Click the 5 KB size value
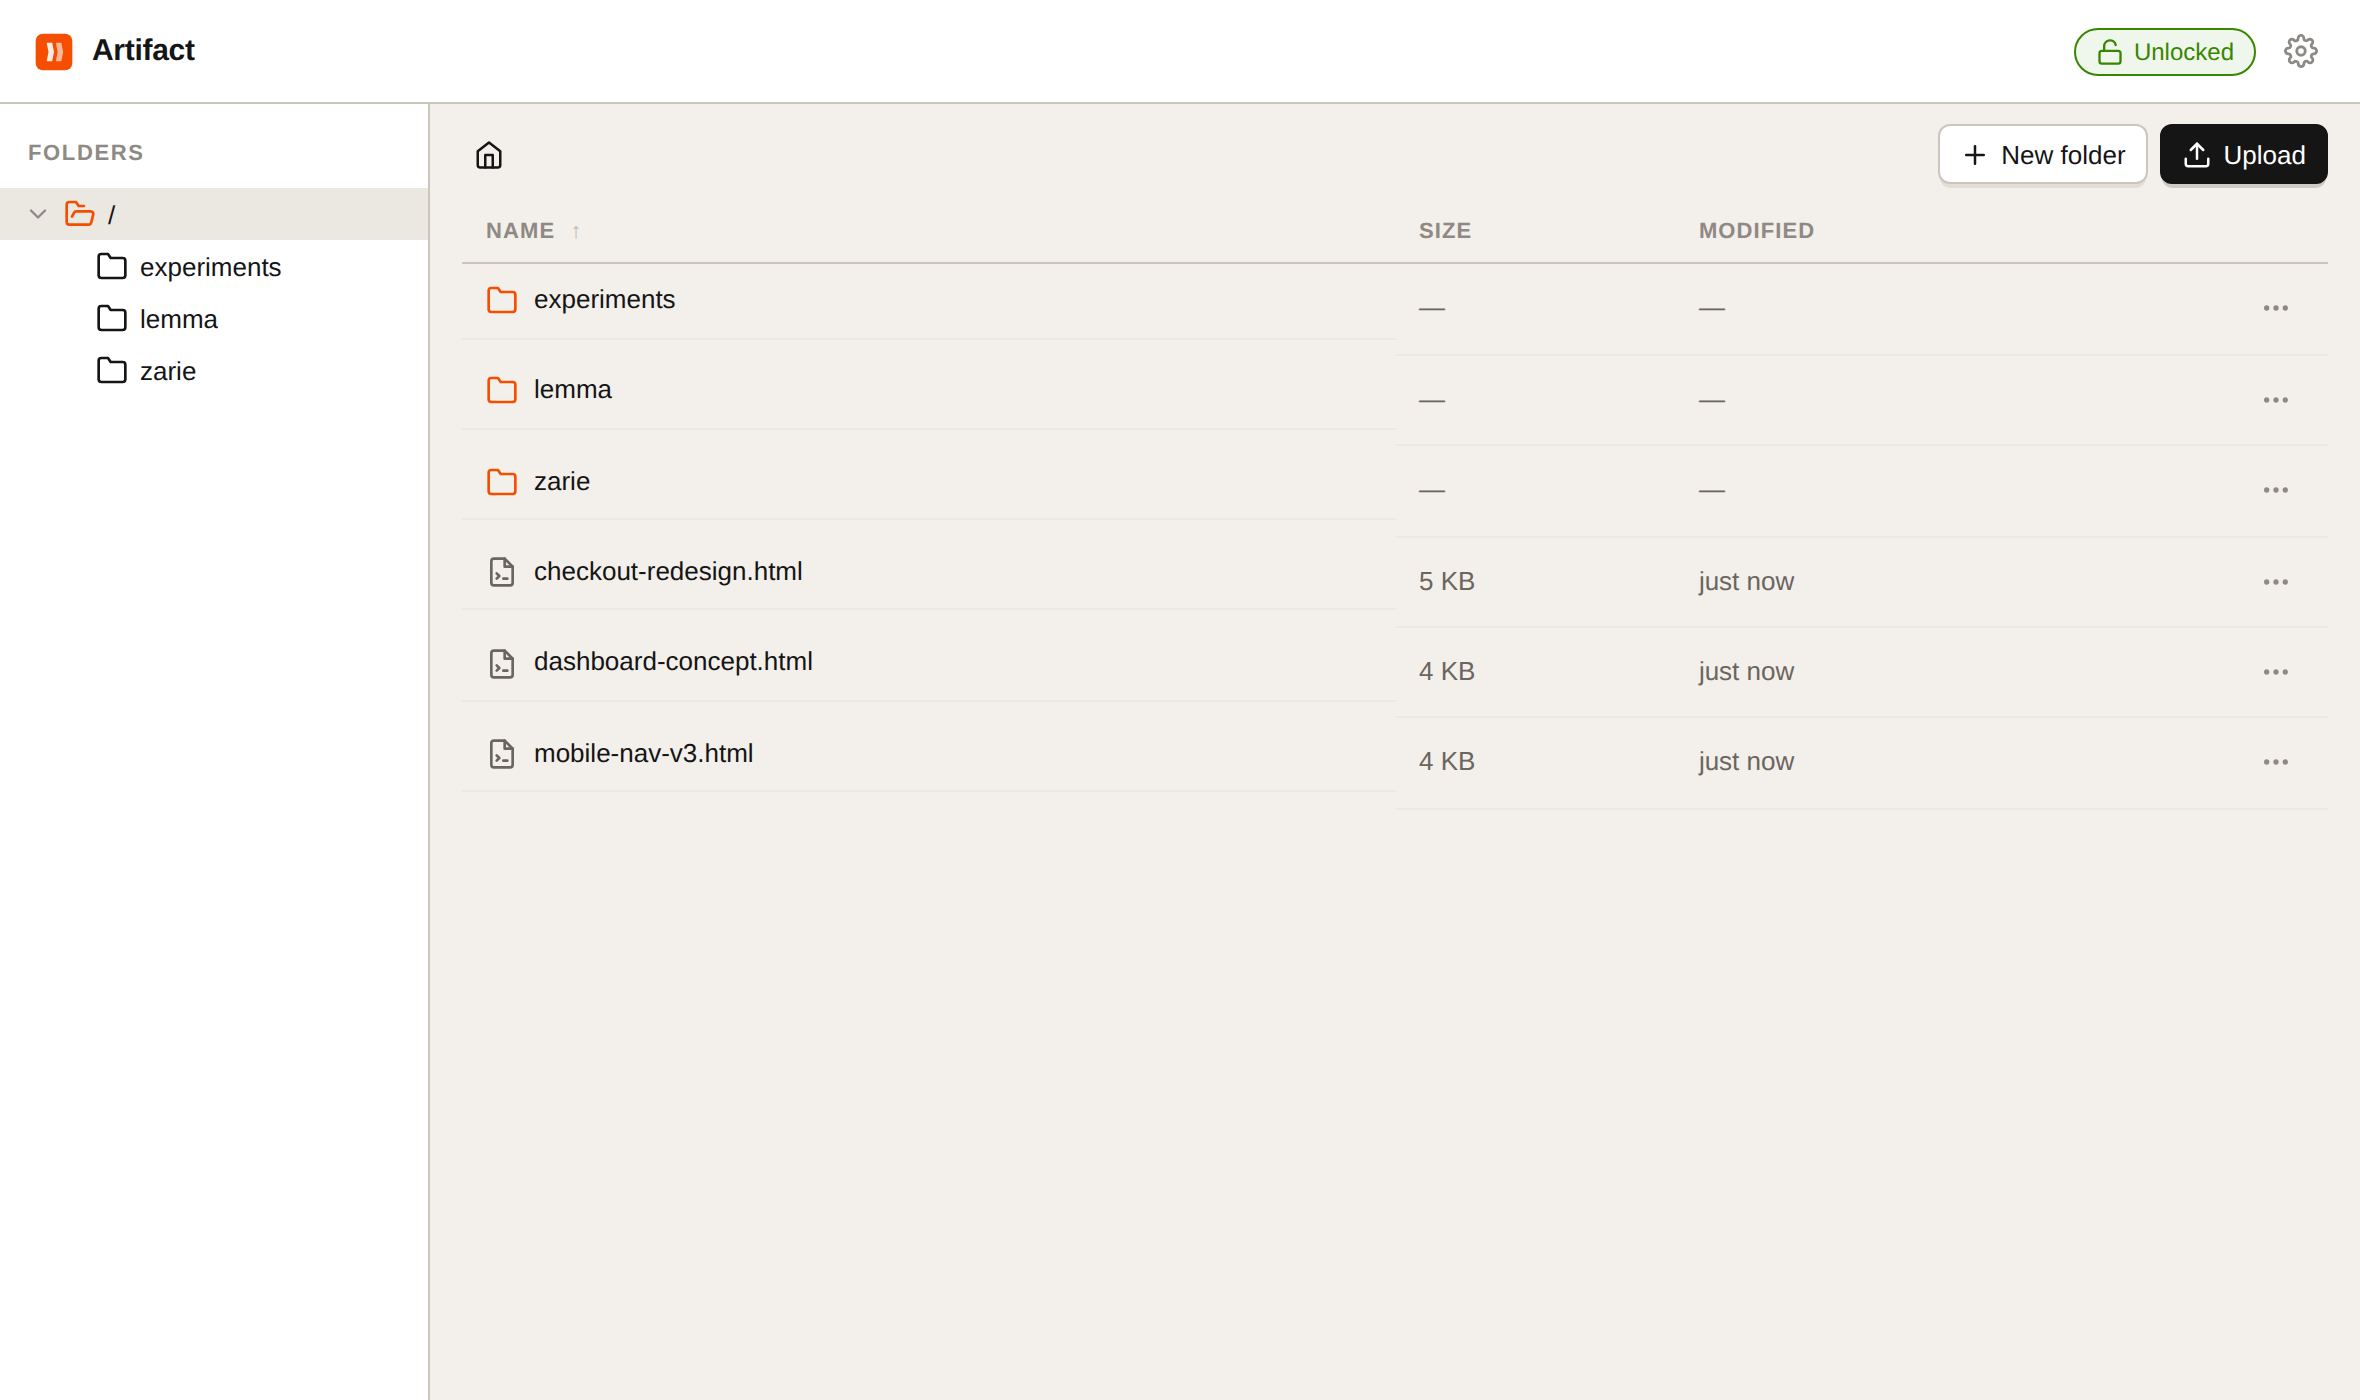 click(1446, 582)
